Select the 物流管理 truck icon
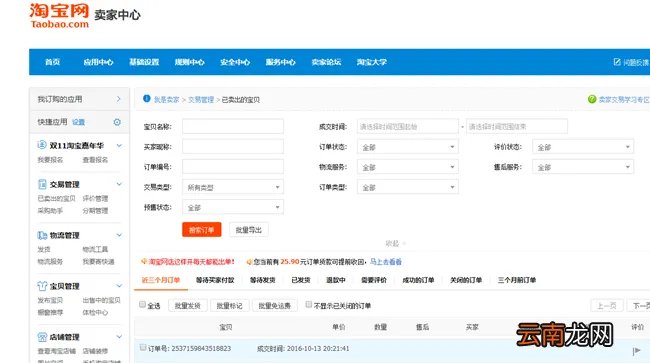Viewport: 650px width, 363px height. click(x=42, y=235)
